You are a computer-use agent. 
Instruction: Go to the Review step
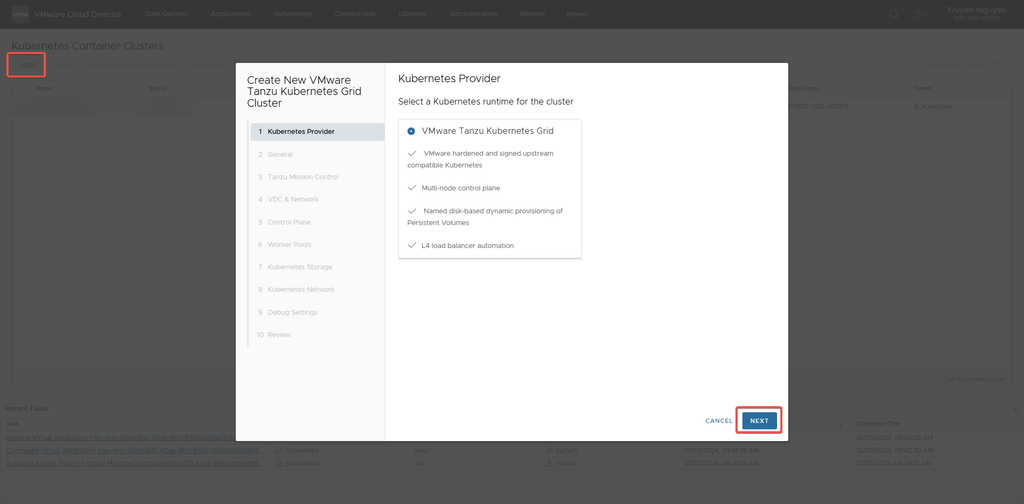279,335
